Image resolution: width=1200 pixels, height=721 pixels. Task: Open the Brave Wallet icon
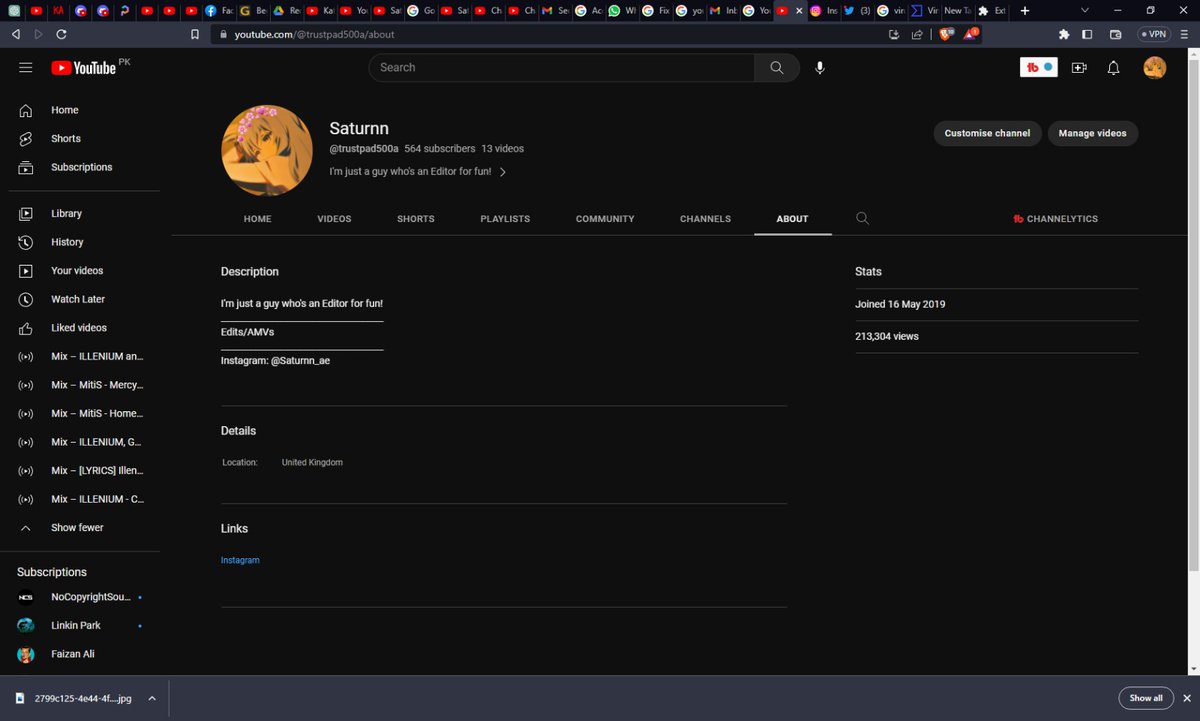point(1116,34)
